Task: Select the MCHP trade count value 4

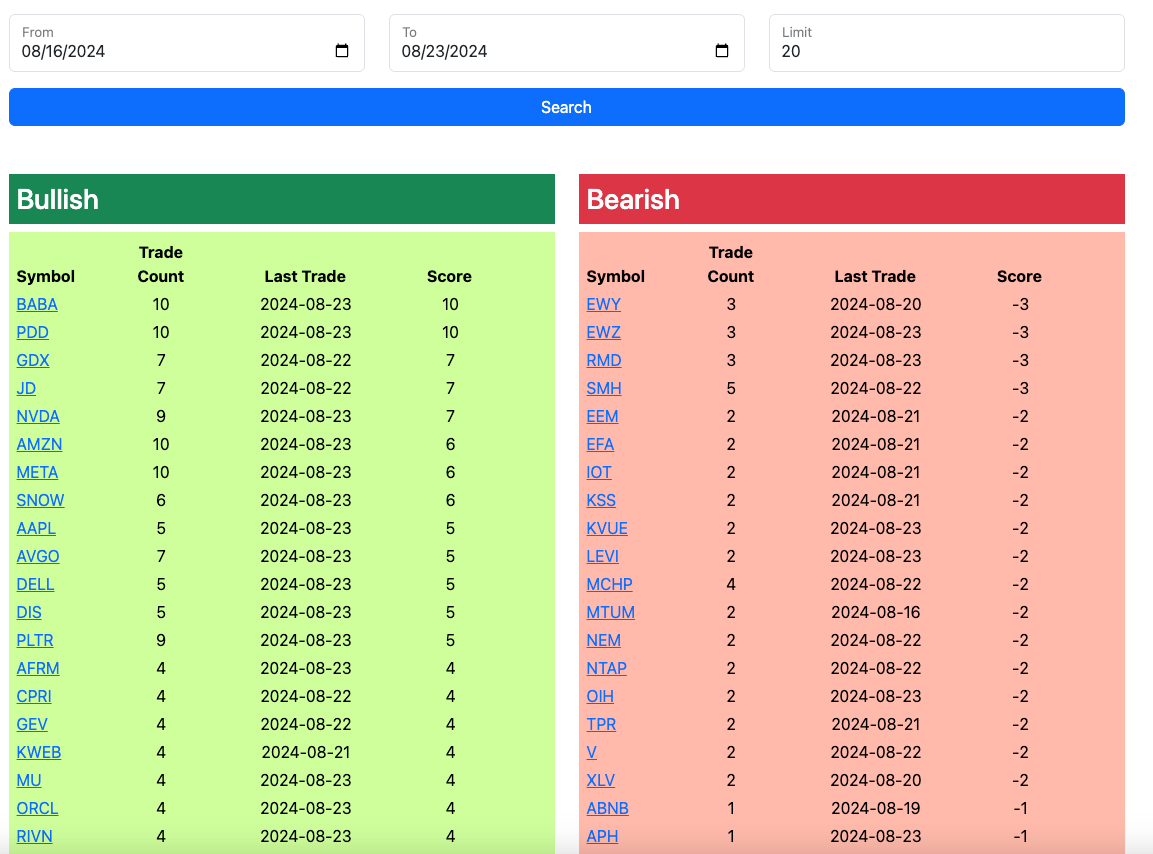Action: click(731, 584)
